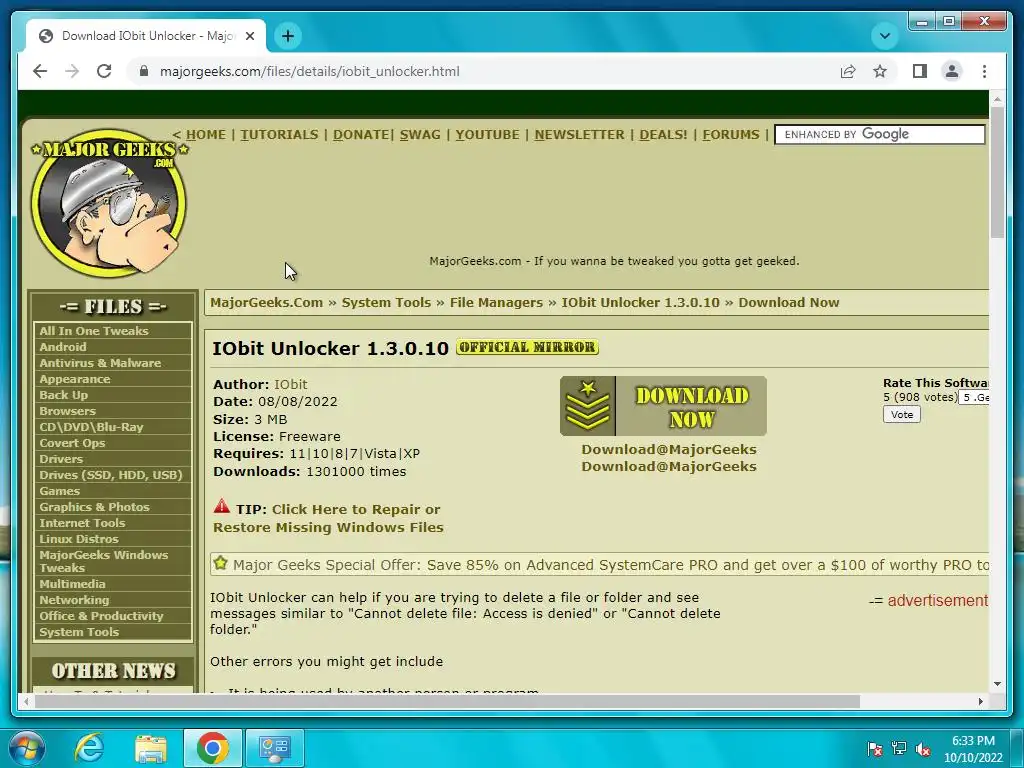This screenshot has width=1024, height=768.
Task: Click File Managers in breadcrumb
Action: [x=496, y=302]
